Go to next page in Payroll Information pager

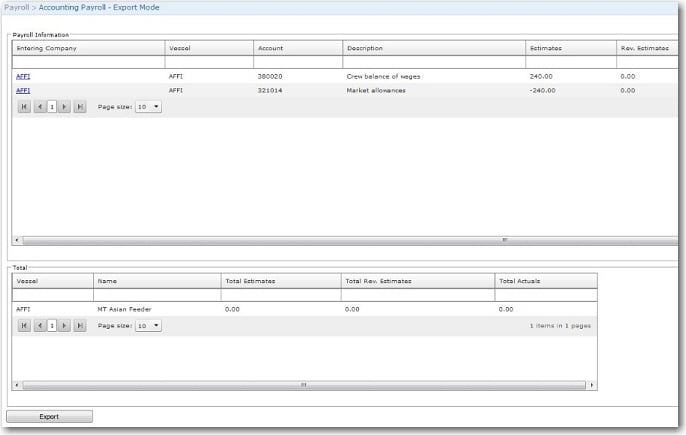[65, 106]
